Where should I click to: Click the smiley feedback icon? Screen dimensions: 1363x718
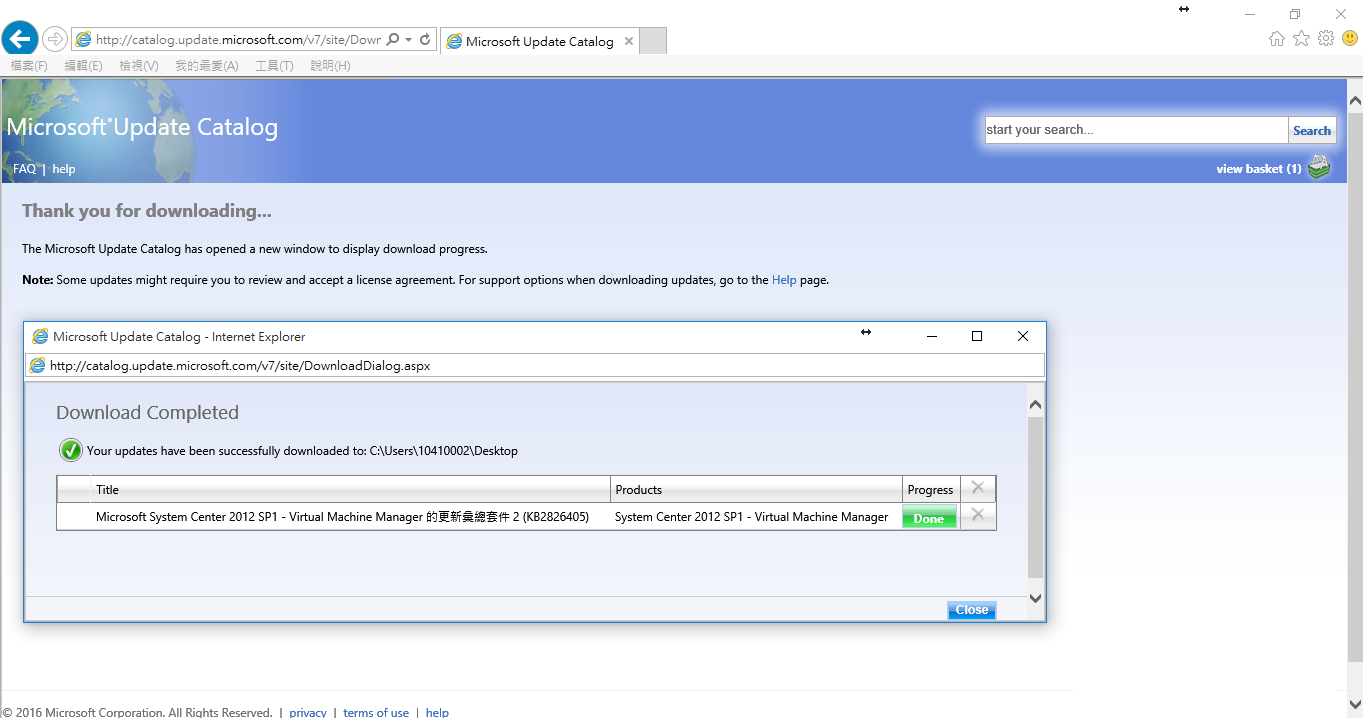1350,39
